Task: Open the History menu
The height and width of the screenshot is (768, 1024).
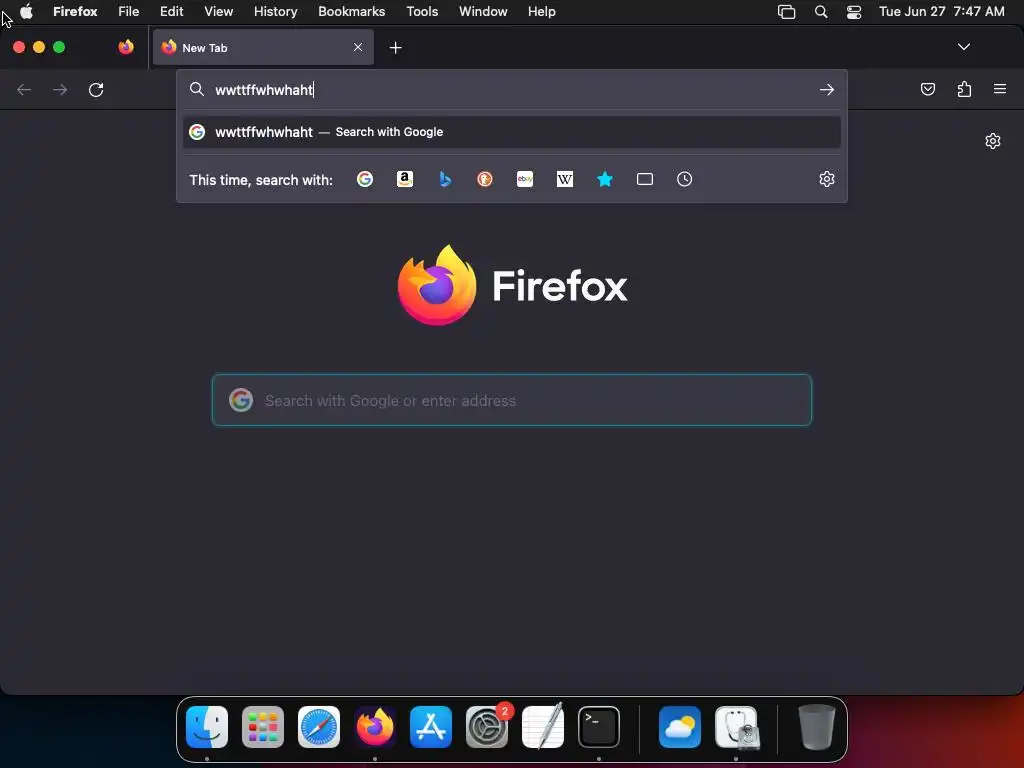Action: click(276, 11)
